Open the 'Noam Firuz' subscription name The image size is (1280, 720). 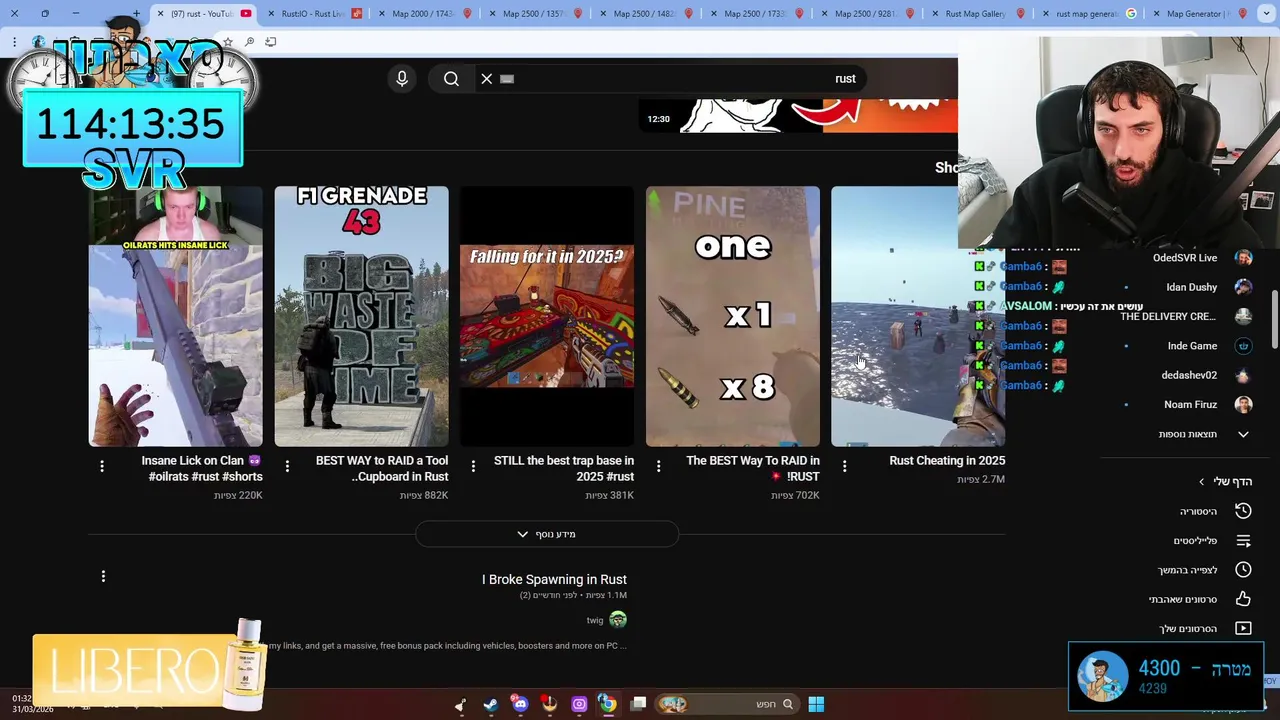pyautogui.click(x=1190, y=404)
